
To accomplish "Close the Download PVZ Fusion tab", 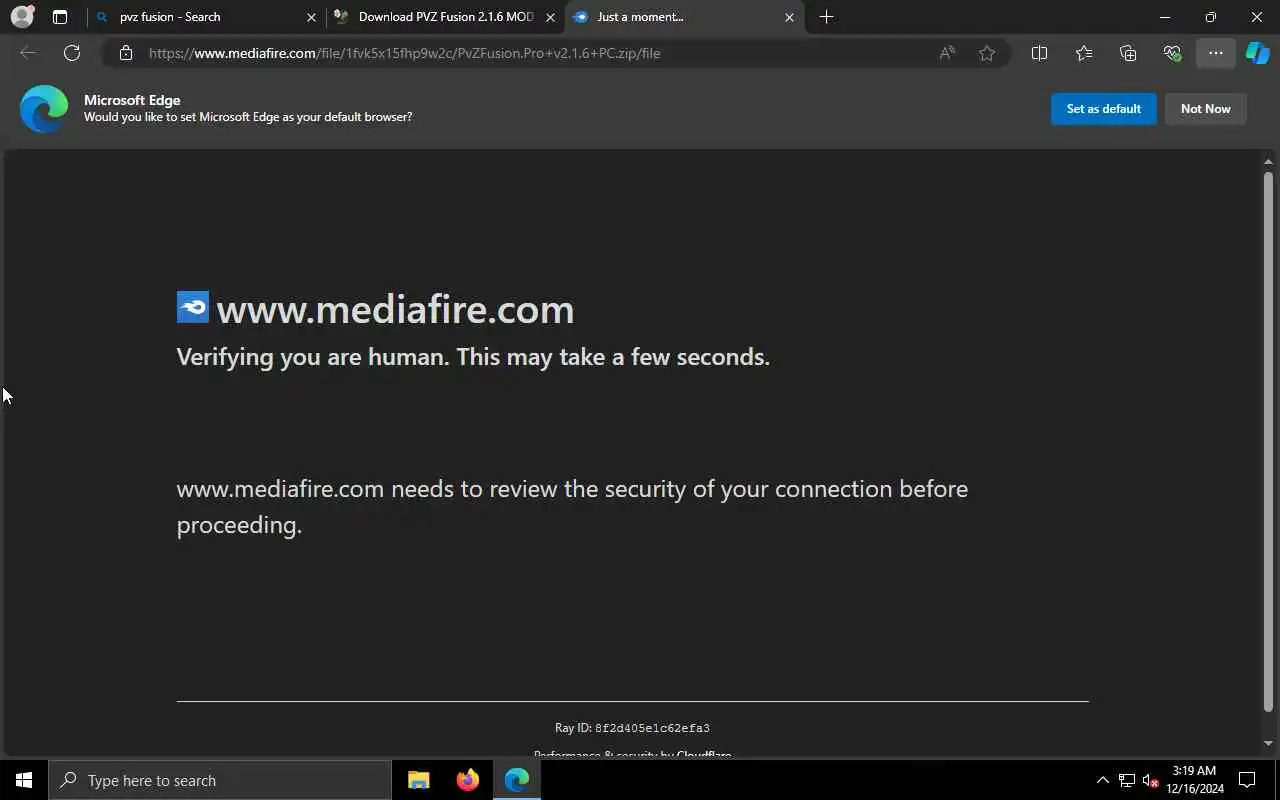I will pos(550,17).
